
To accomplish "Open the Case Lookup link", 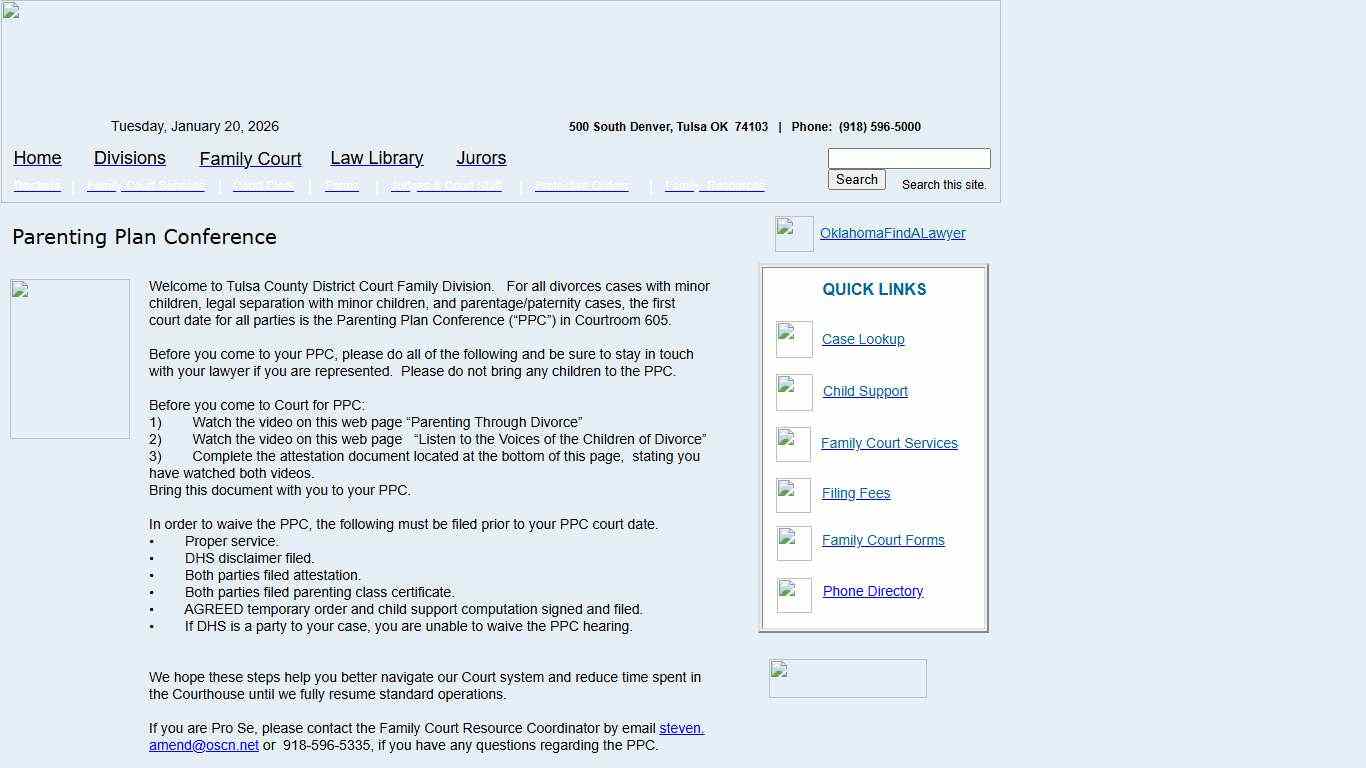I will (862, 339).
